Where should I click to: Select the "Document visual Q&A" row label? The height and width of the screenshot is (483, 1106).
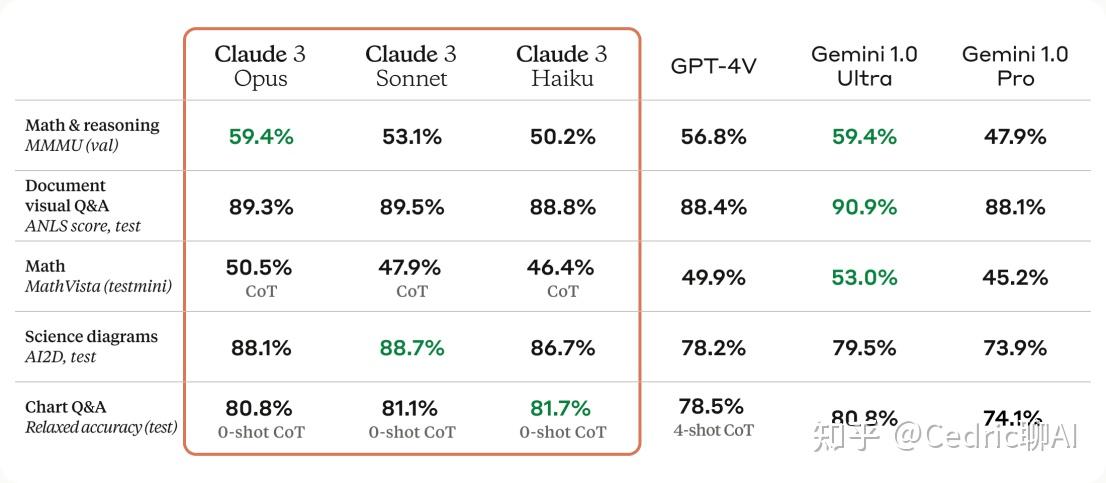(x=66, y=196)
